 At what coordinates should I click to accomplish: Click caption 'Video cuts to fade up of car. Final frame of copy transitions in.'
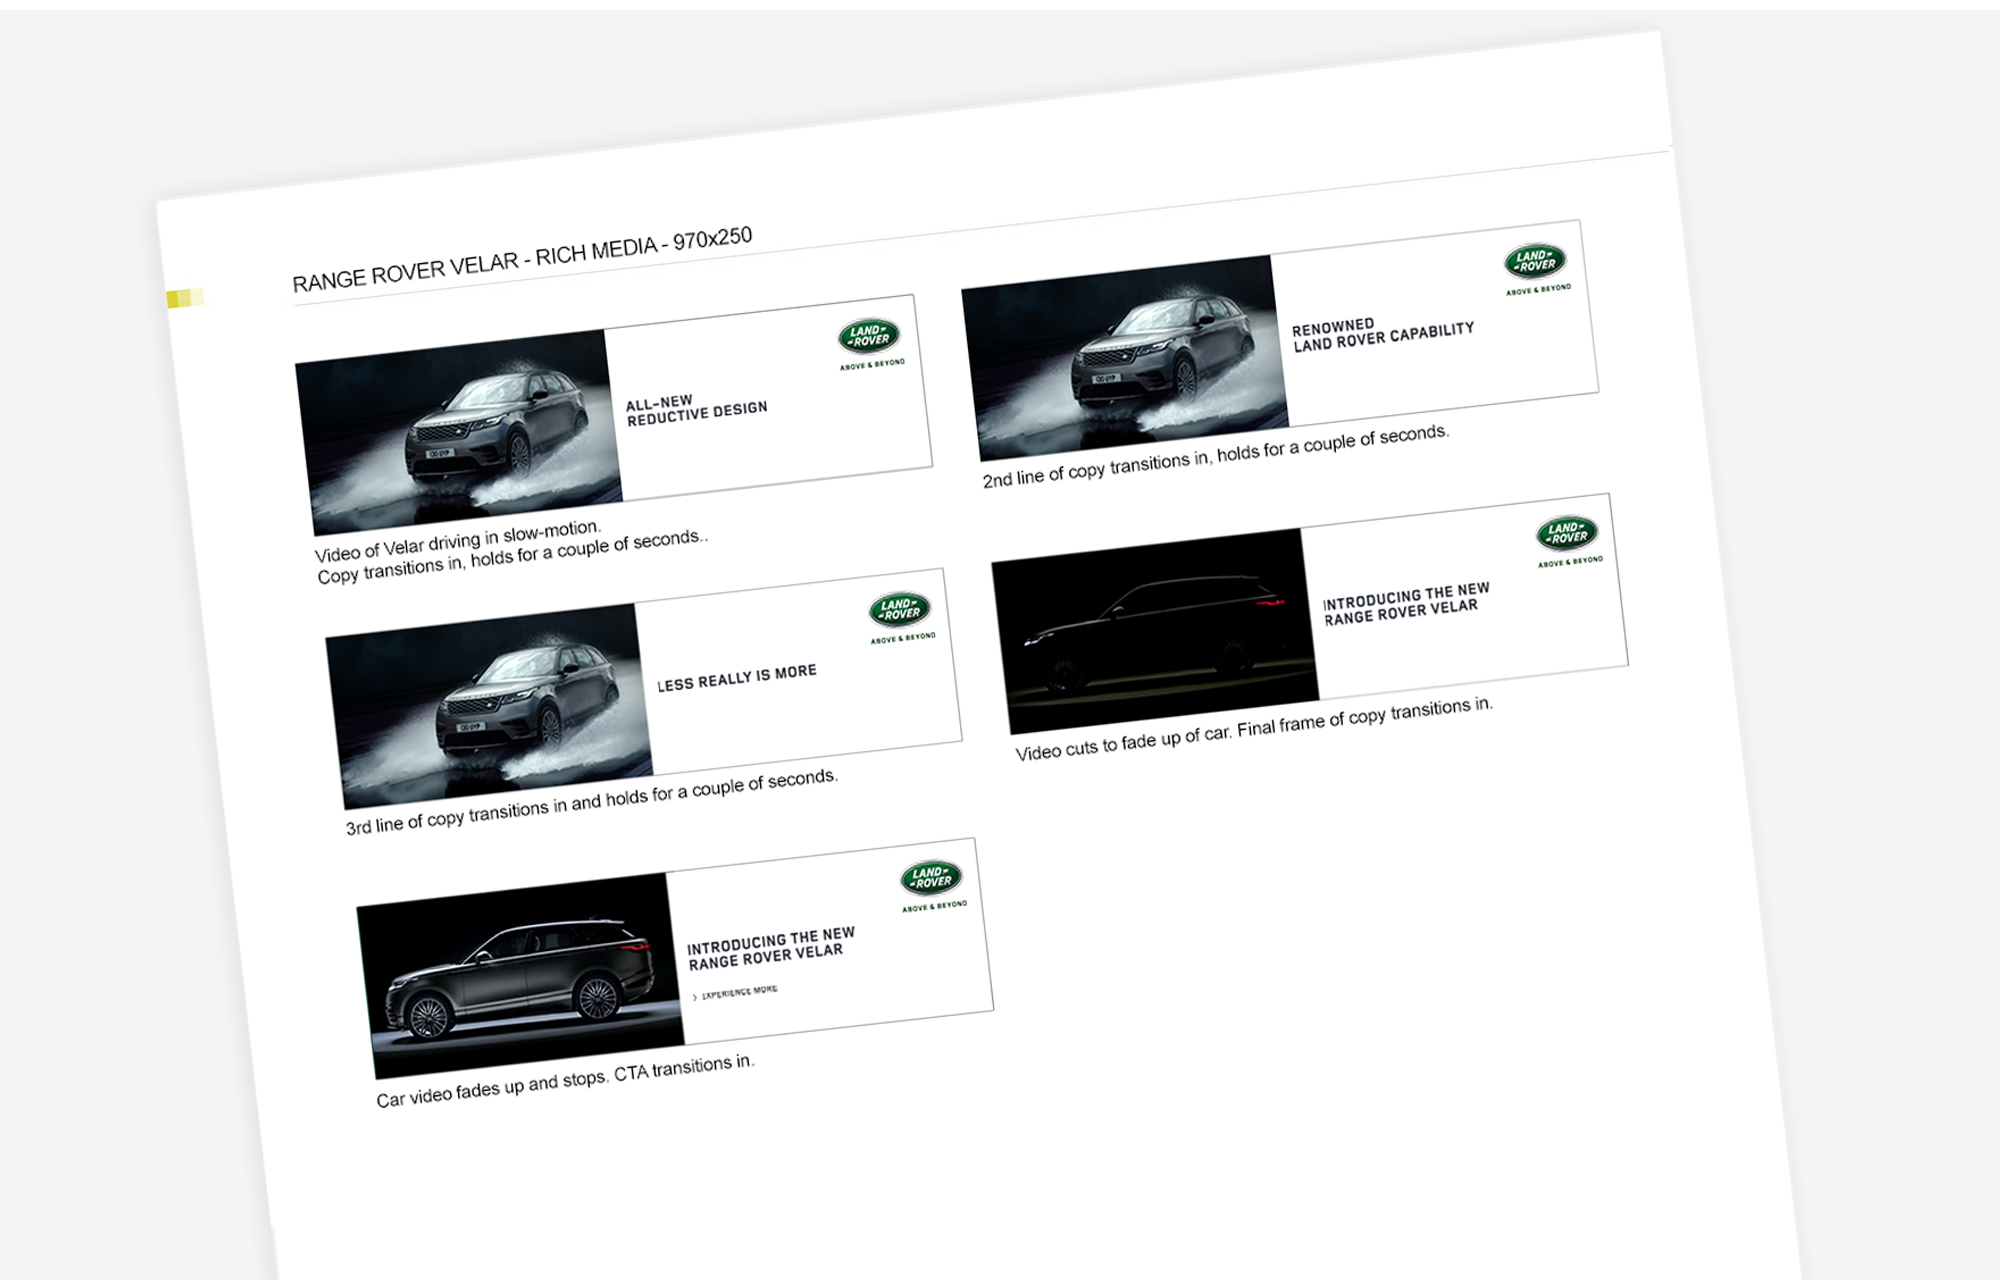click(x=1254, y=729)
